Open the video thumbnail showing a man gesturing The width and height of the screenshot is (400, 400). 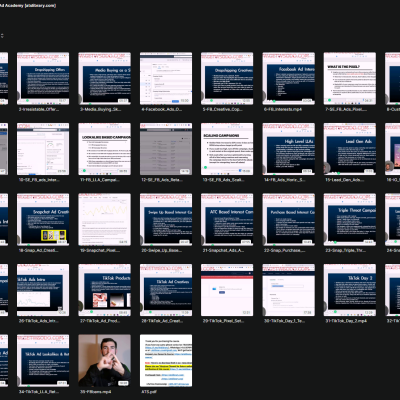[x=104, y=361]
